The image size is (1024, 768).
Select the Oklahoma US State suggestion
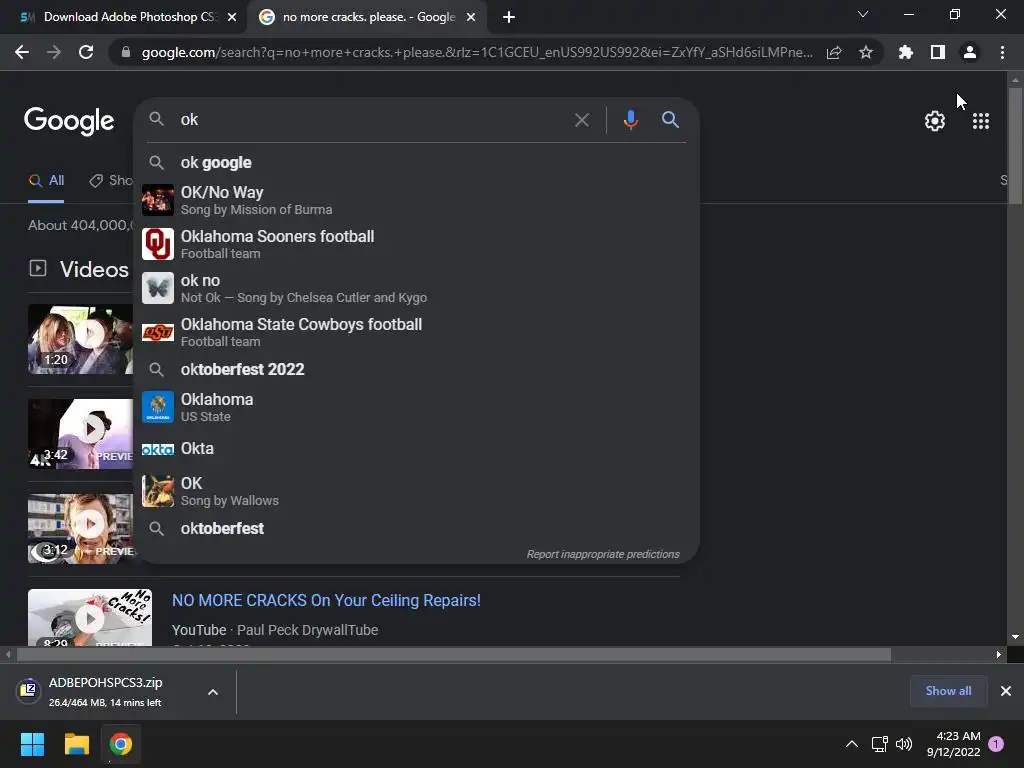(x=416, y=407)
